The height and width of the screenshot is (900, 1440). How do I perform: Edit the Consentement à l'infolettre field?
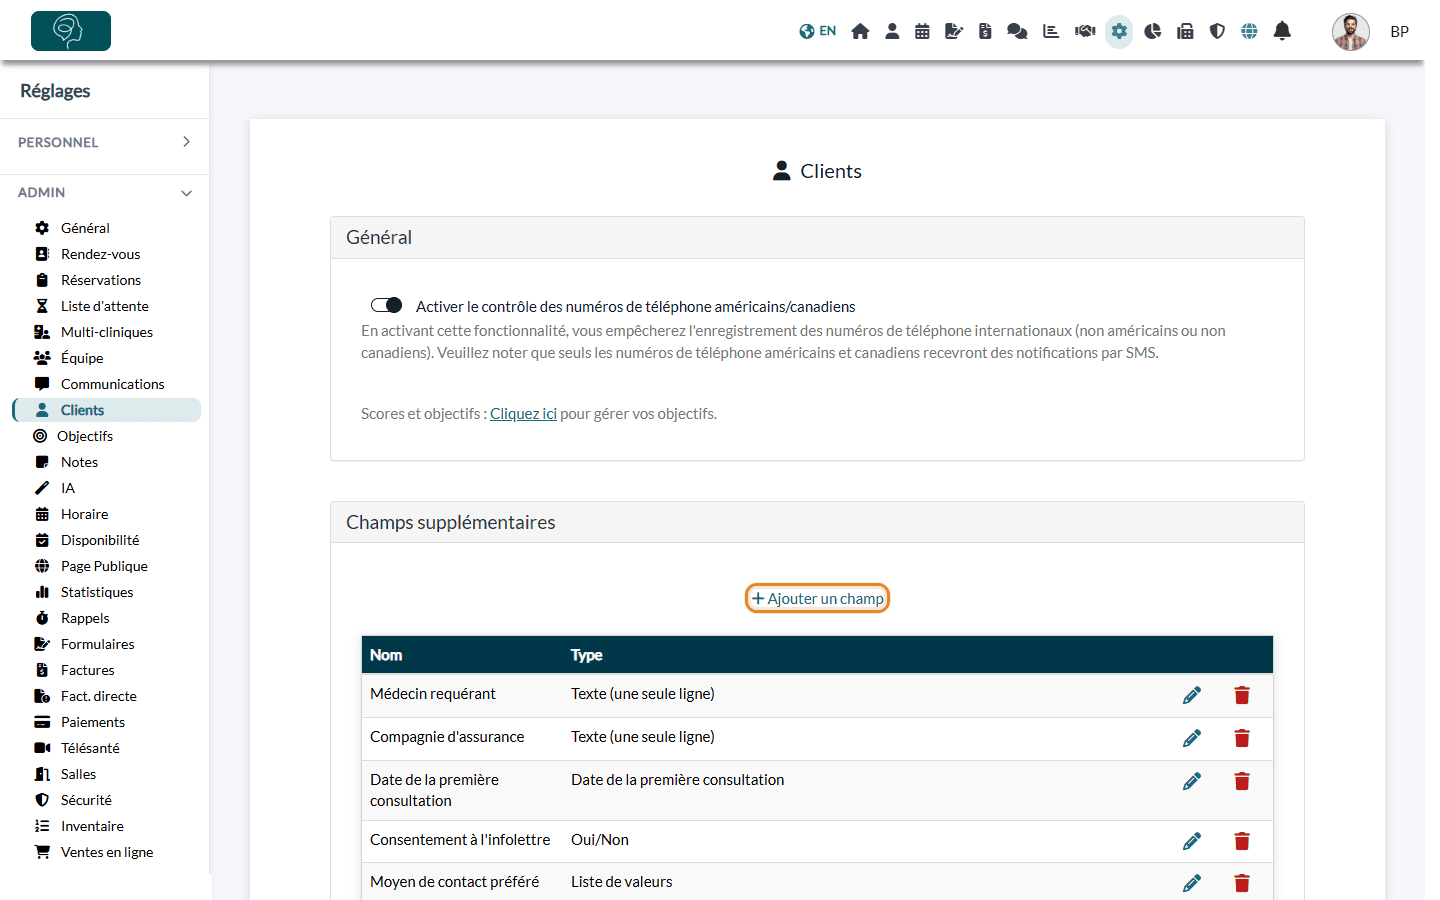1192,841
